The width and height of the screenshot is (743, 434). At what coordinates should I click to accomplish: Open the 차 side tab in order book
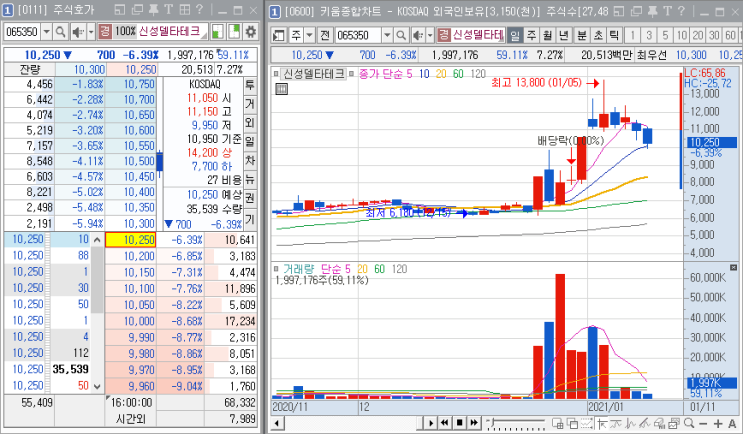250,161
